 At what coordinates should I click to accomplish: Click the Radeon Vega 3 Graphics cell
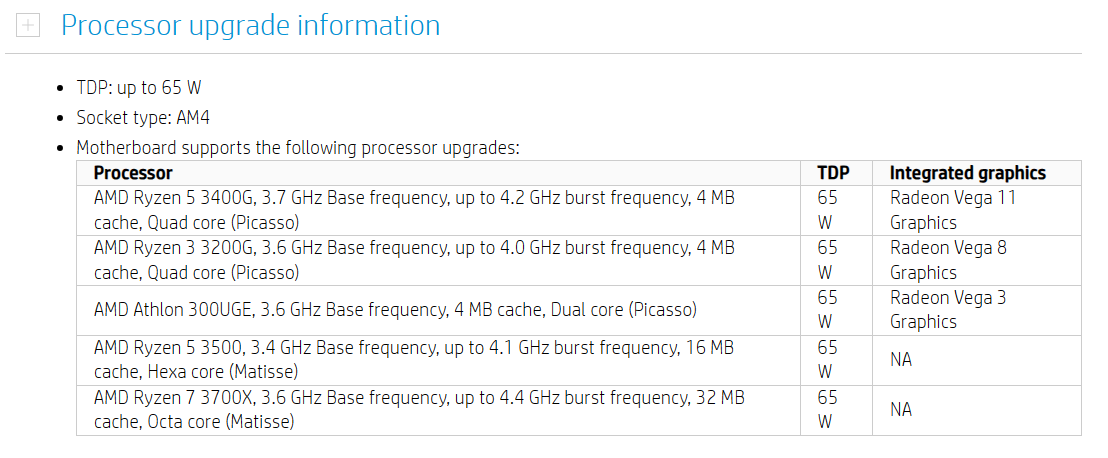pos(977,310)
